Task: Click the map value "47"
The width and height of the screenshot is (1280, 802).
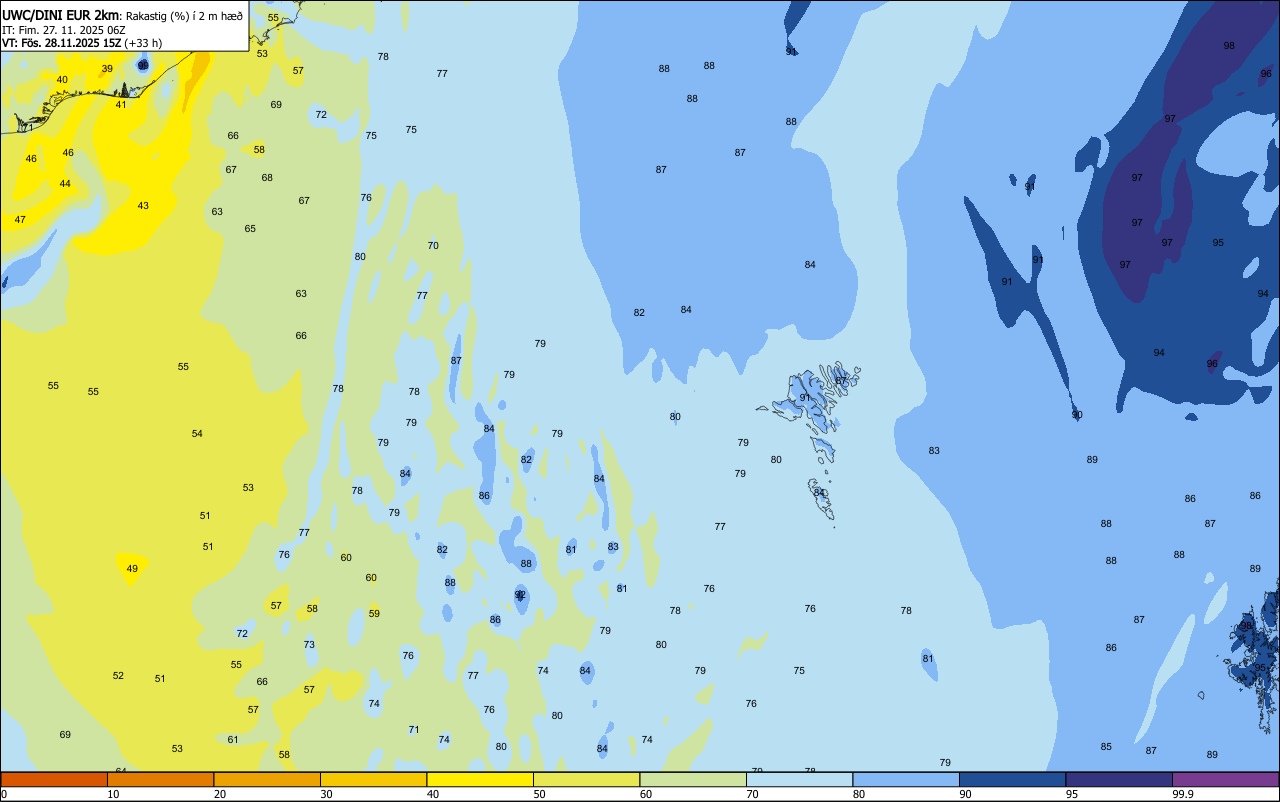Action: 20,220
